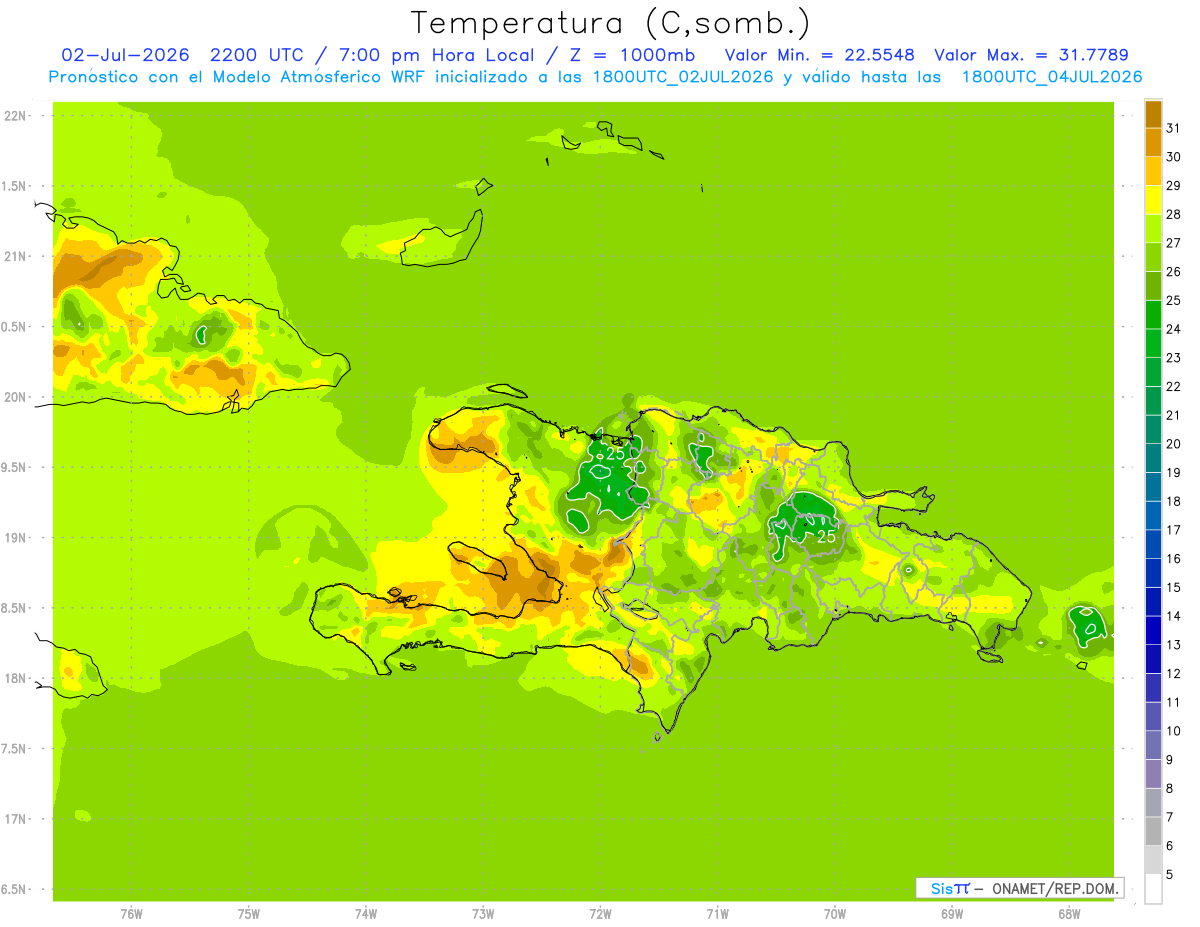Click the '71W' longitude axis label
This screenshot has height=927, width=1200.
point(717,914)
